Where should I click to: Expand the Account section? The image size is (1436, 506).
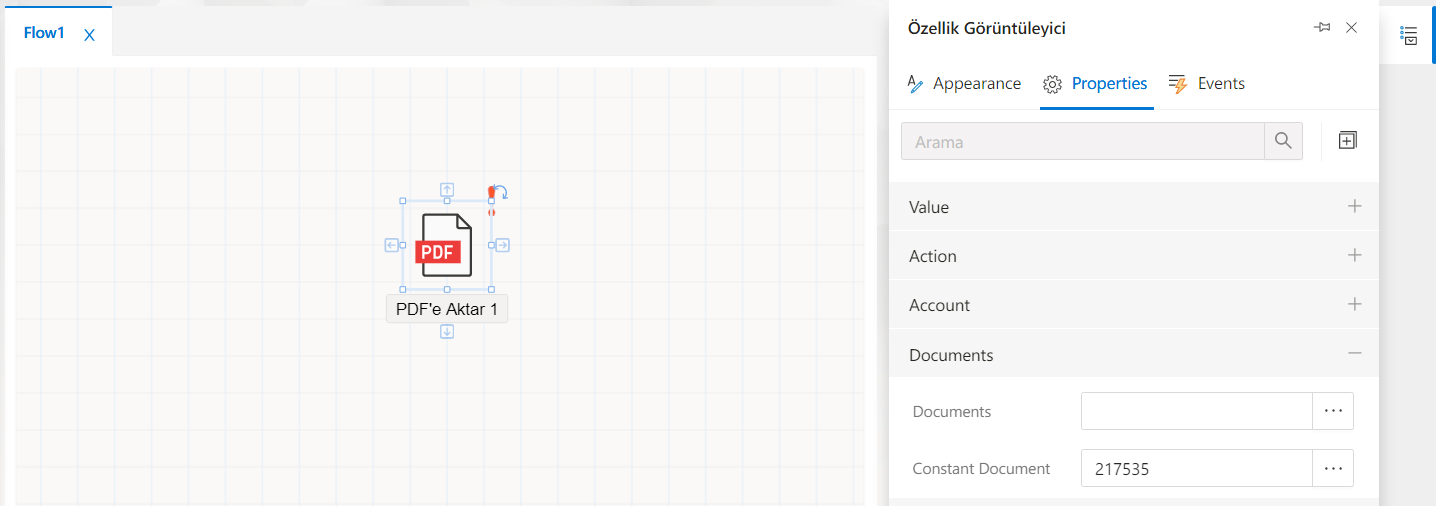coord(1355,305)
